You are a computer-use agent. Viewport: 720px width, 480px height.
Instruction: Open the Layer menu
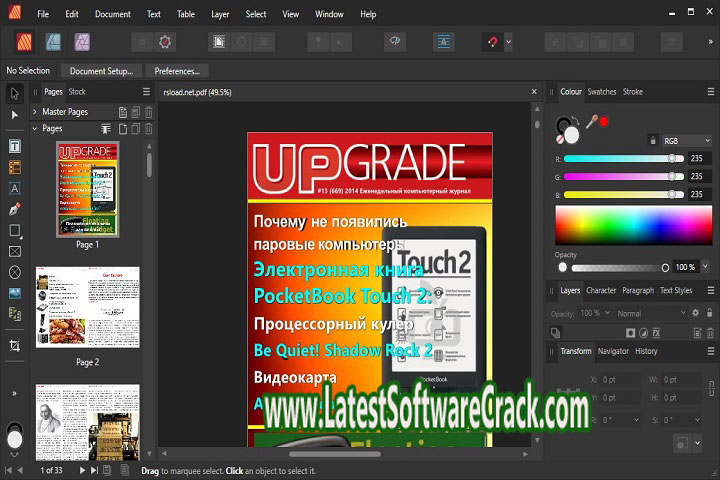[220, 14]
